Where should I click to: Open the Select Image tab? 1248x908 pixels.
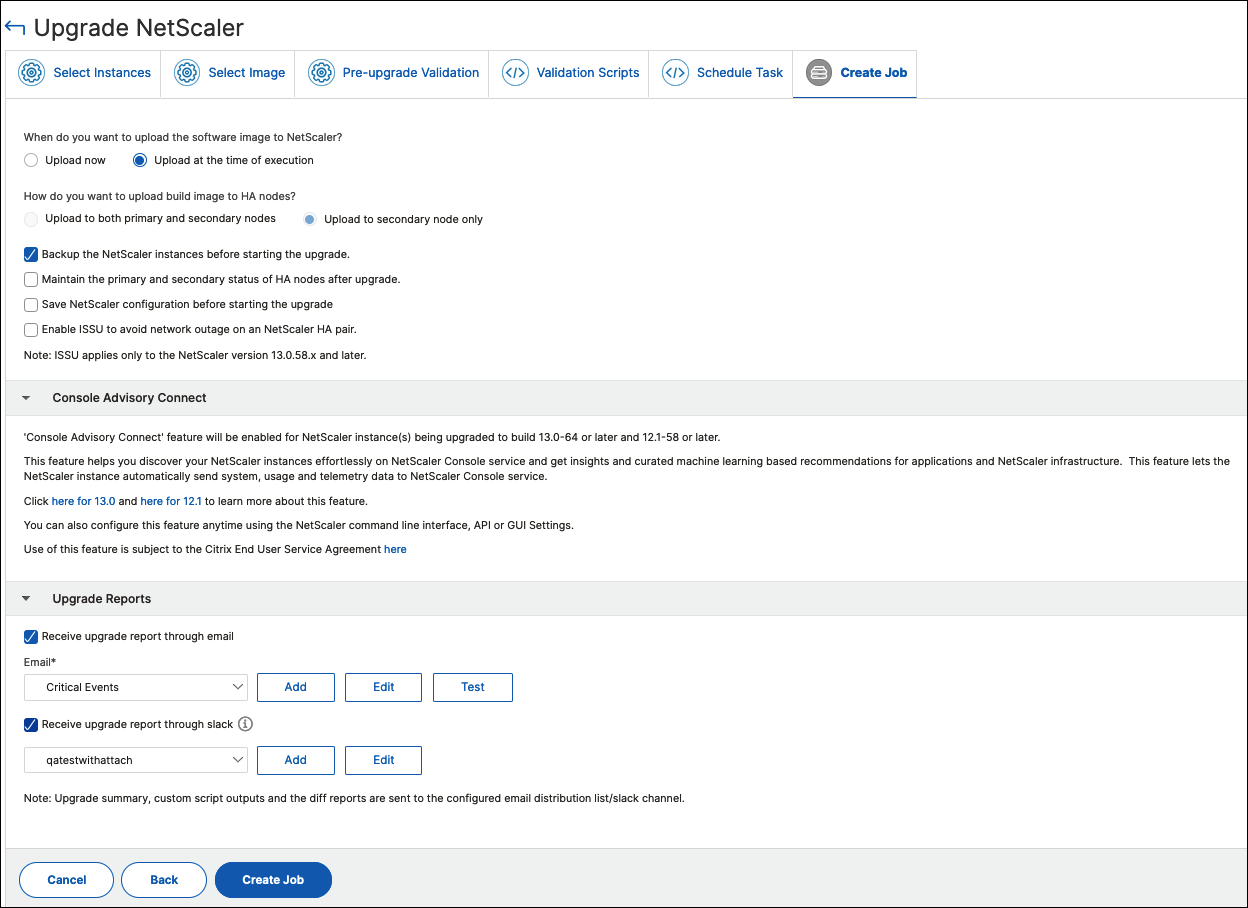[x=228, y=73]
